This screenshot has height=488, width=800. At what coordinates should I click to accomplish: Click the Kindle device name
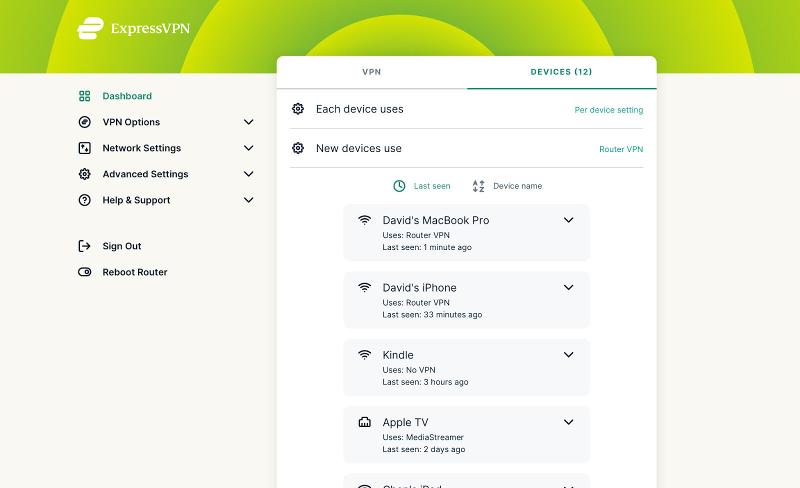click(398, 355)
